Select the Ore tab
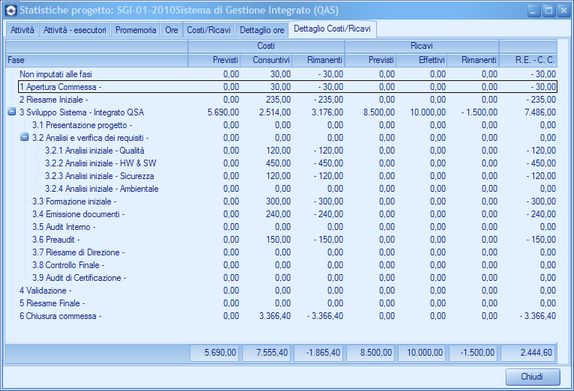This screenshot has width=574, height=391. tap(171, 30)
